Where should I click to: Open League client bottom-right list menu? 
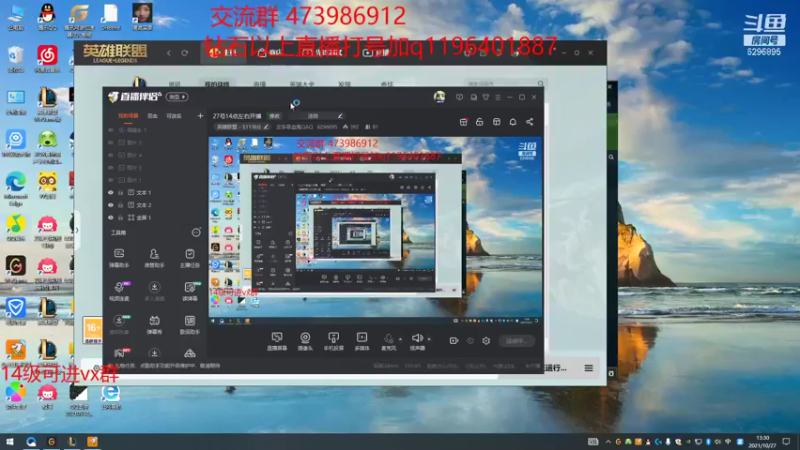pos(588,368)
